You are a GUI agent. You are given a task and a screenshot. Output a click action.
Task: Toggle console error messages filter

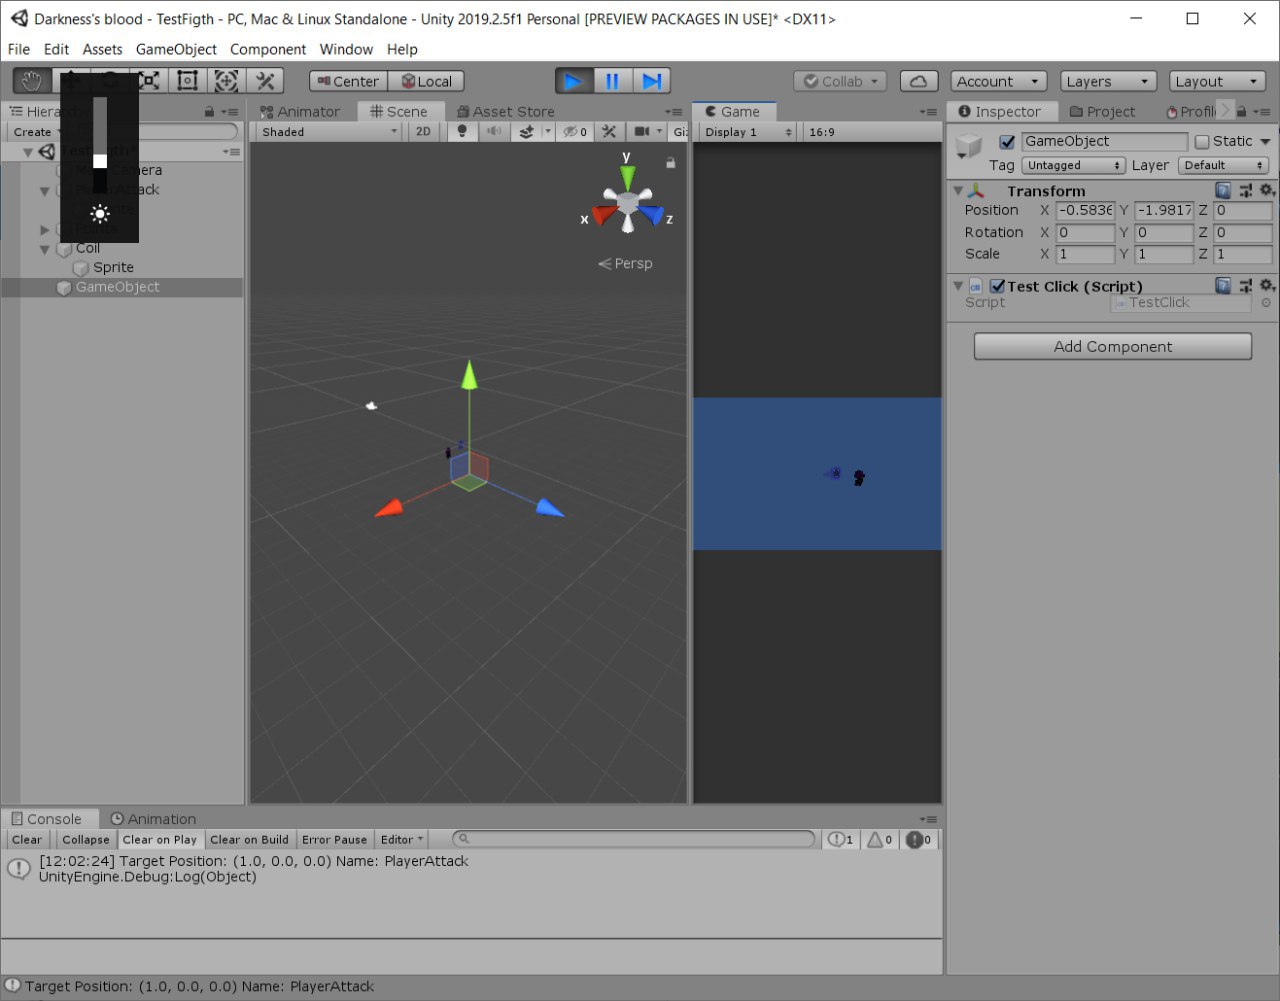tap(918, 840)
